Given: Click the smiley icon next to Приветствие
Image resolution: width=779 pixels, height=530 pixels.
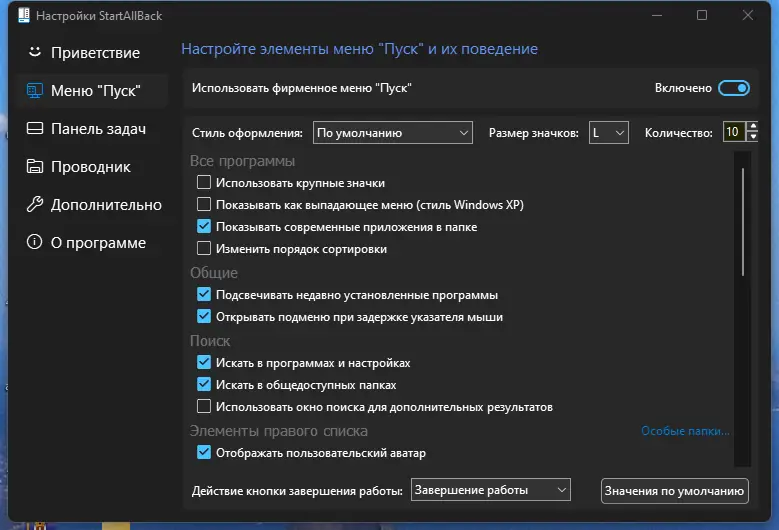Looking at the screenshot, I should coord(34,52).
